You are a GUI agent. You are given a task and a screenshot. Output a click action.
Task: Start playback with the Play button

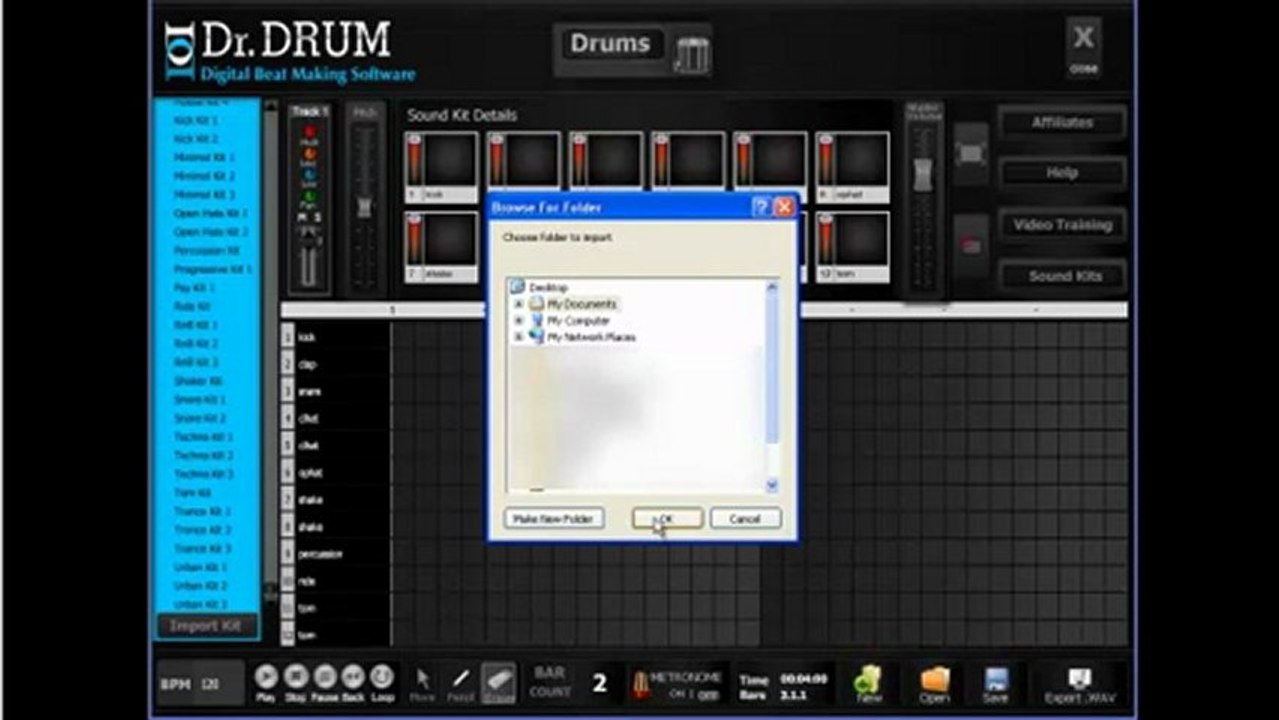click(x=266, y=677)
